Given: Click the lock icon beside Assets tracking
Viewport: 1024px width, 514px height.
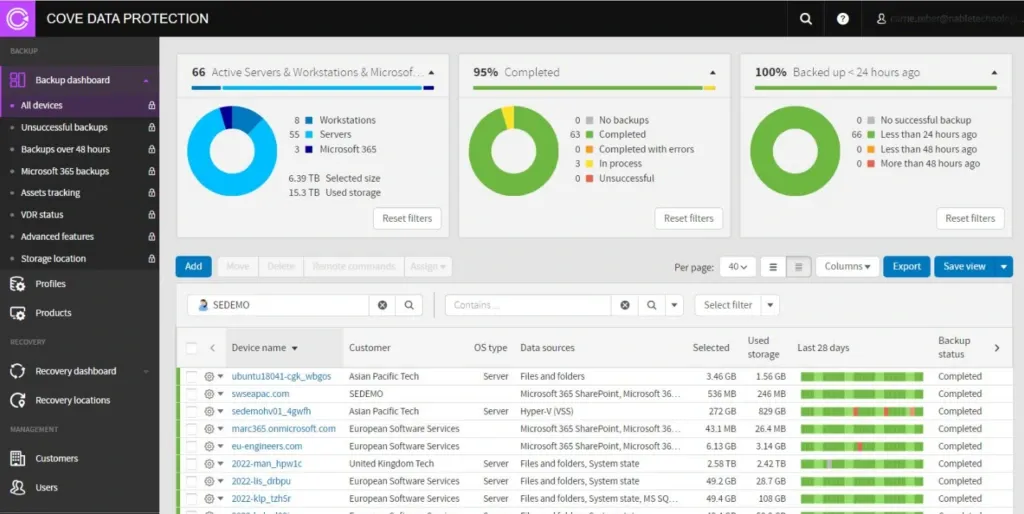Looking at the screenshot, I should click(152, 193).
